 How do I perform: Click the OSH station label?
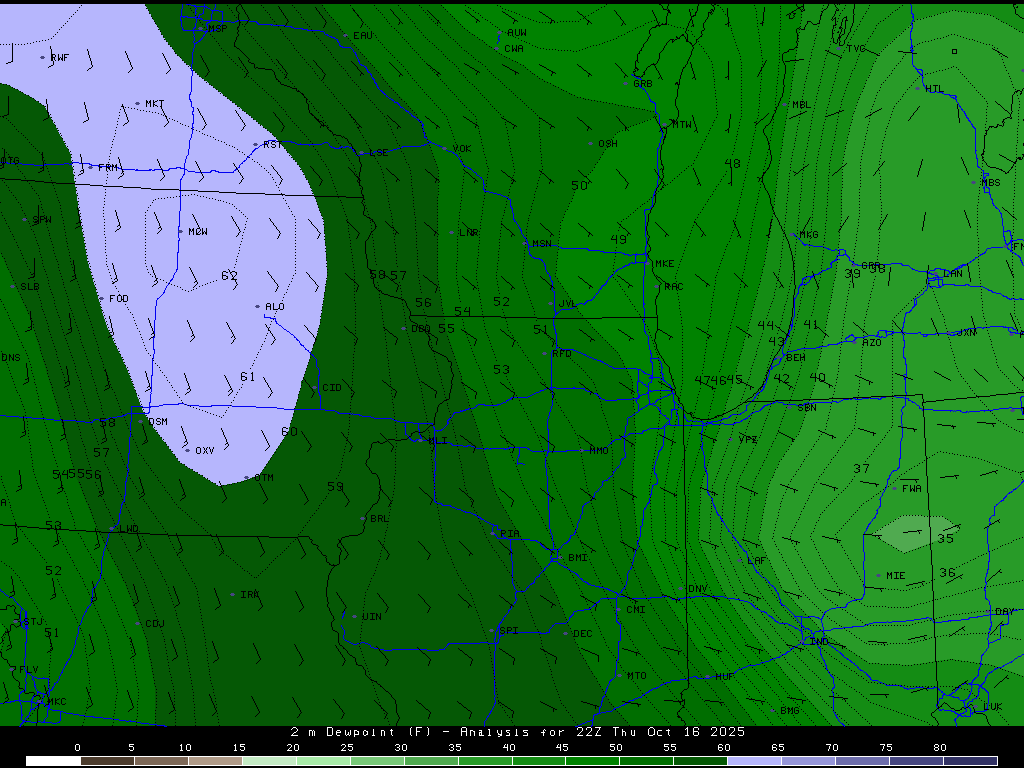[608, 143]
